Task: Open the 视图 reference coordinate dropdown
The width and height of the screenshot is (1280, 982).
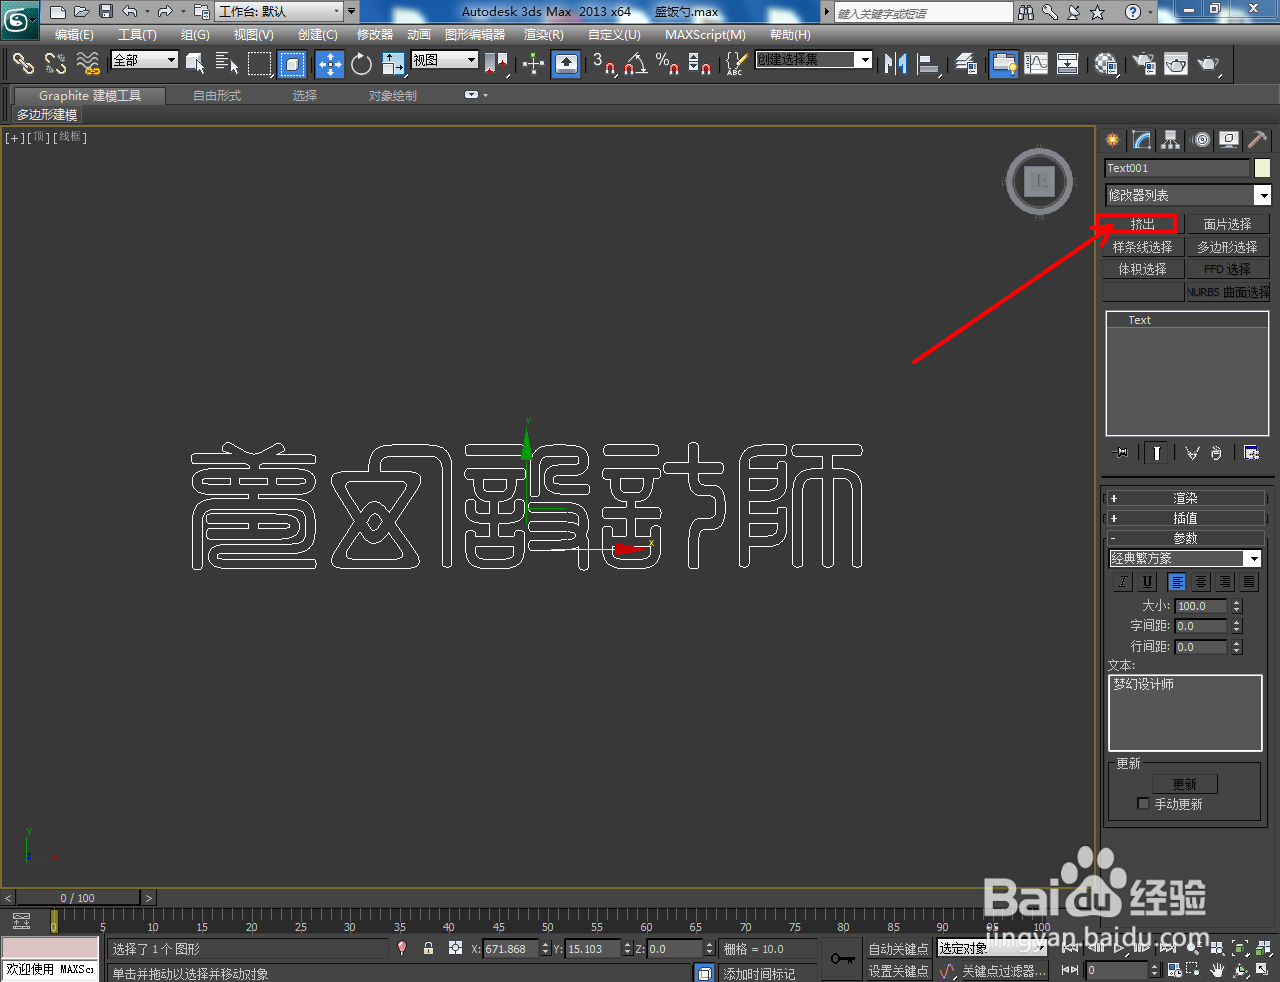Action: tap(445, 60)
